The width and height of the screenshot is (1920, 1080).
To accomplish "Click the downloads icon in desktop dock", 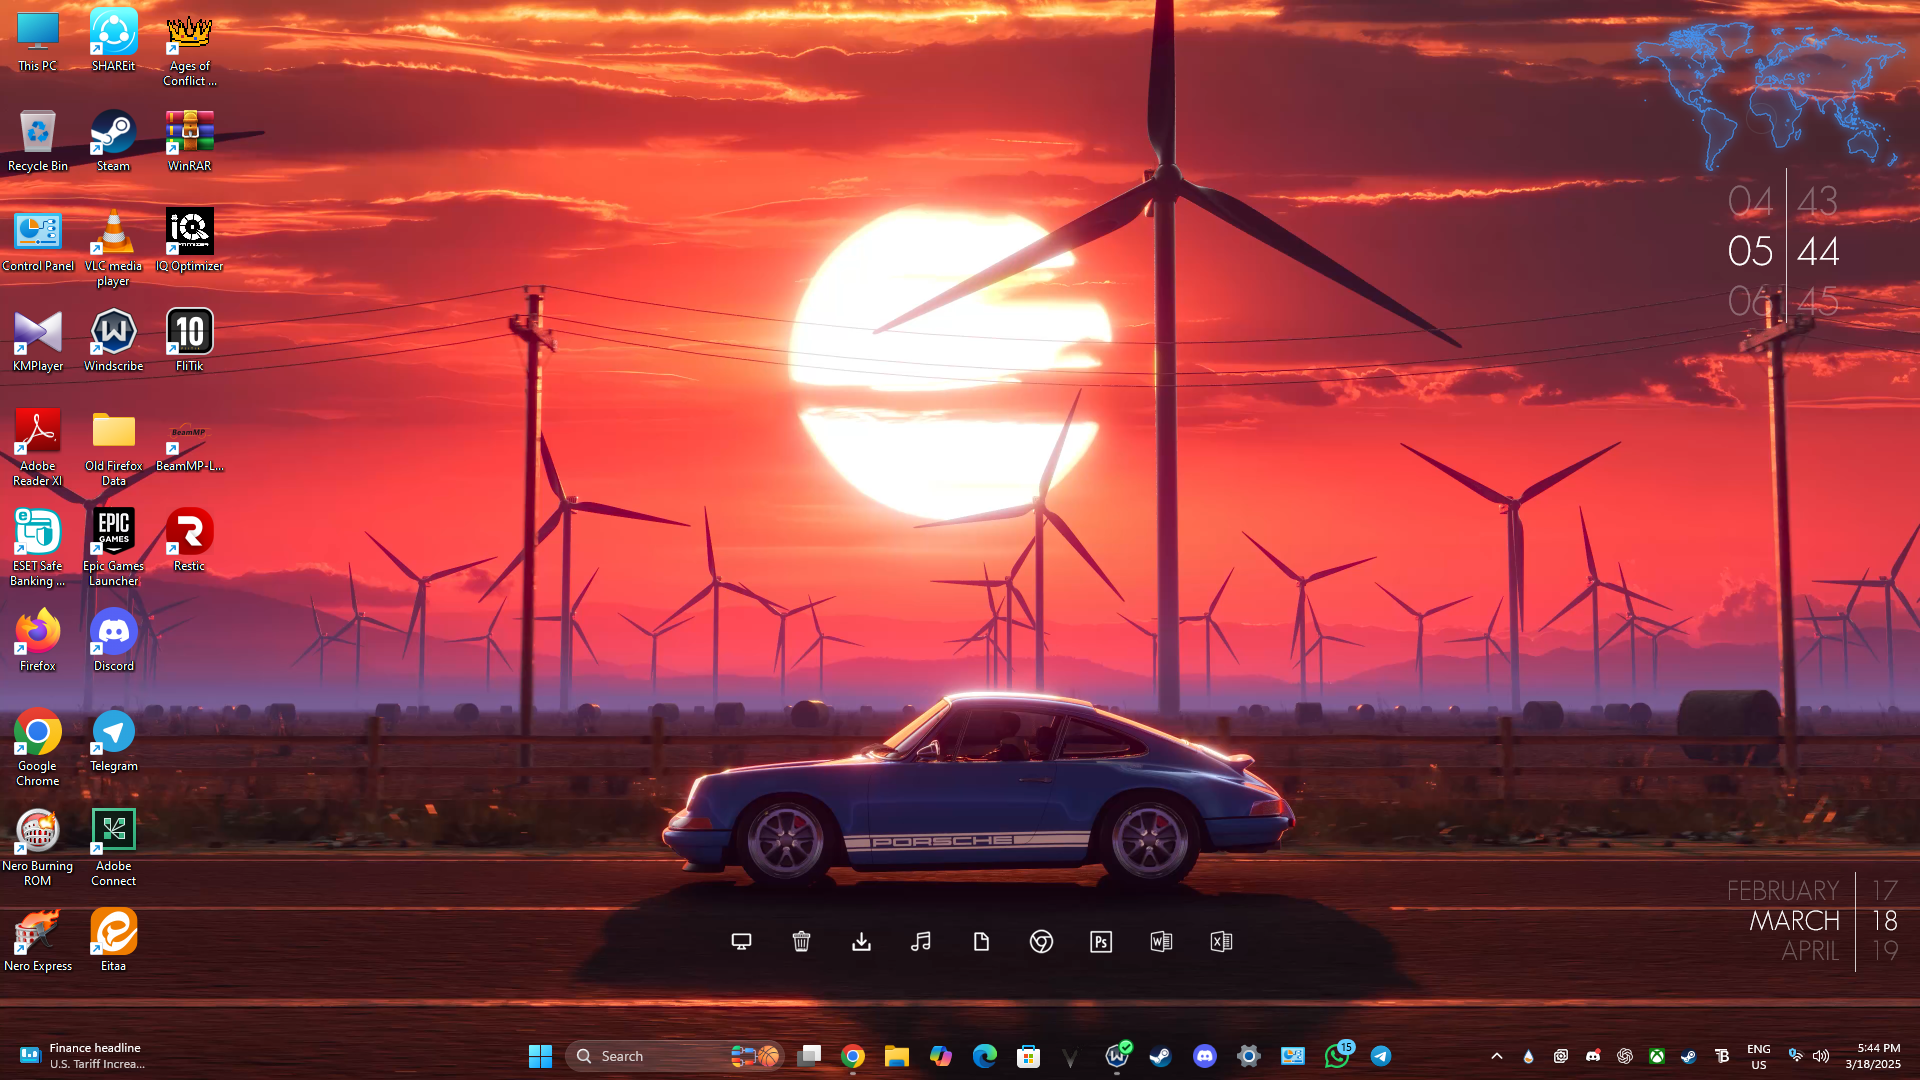I will 861,941.
